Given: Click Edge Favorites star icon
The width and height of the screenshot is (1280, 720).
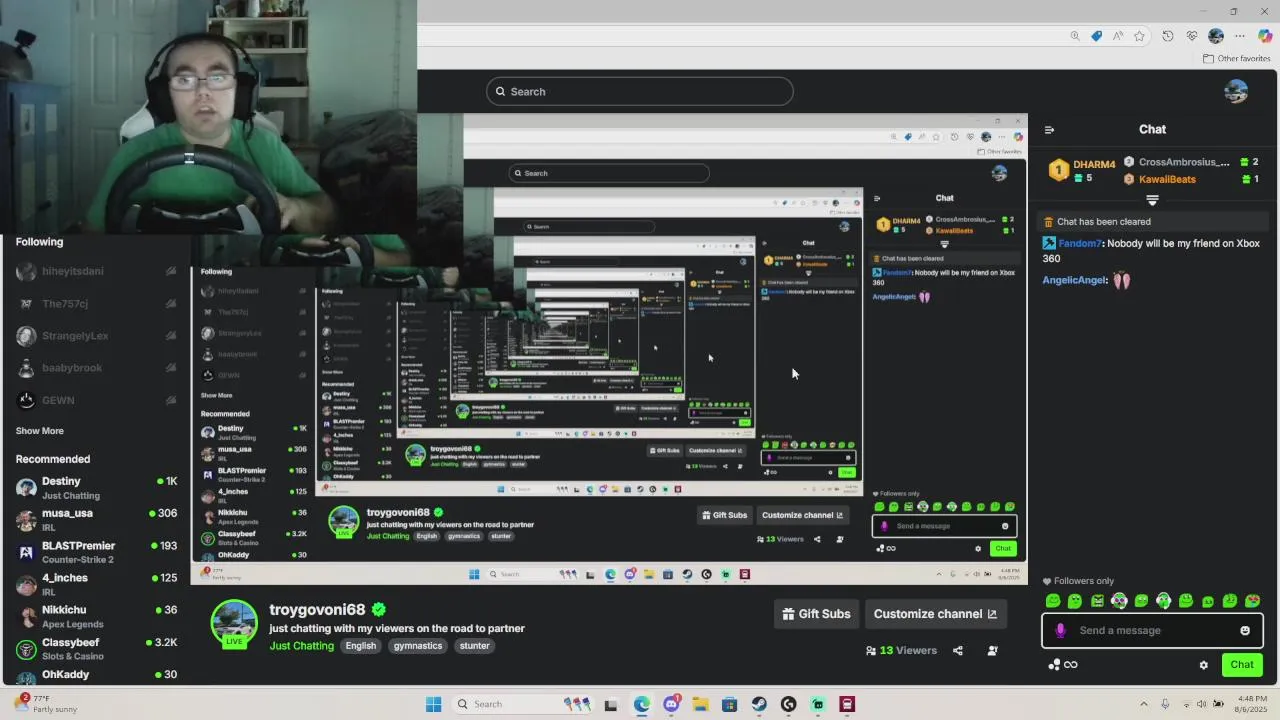Looking at the screenshot, I should coord(1139,36).
